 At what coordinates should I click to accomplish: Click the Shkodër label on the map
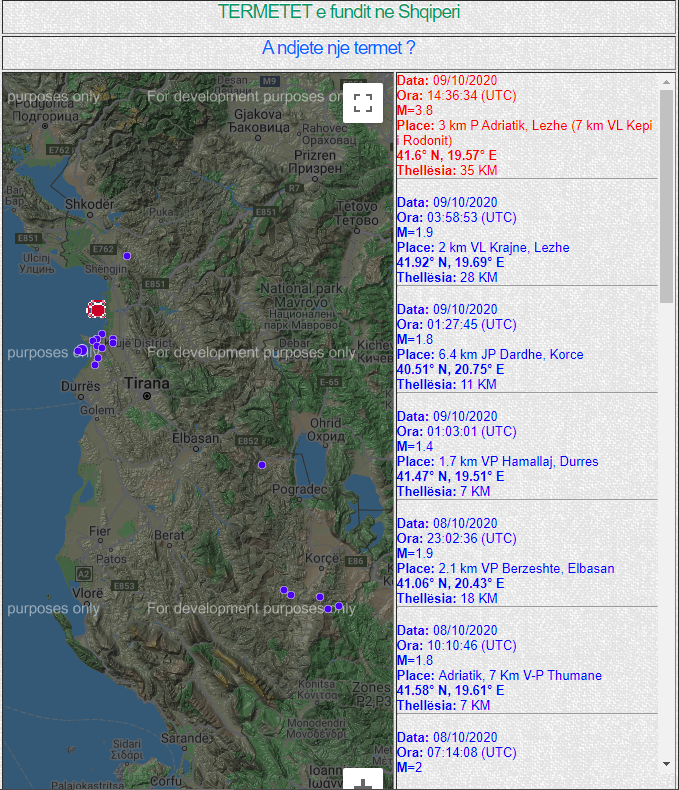[90, 204]
